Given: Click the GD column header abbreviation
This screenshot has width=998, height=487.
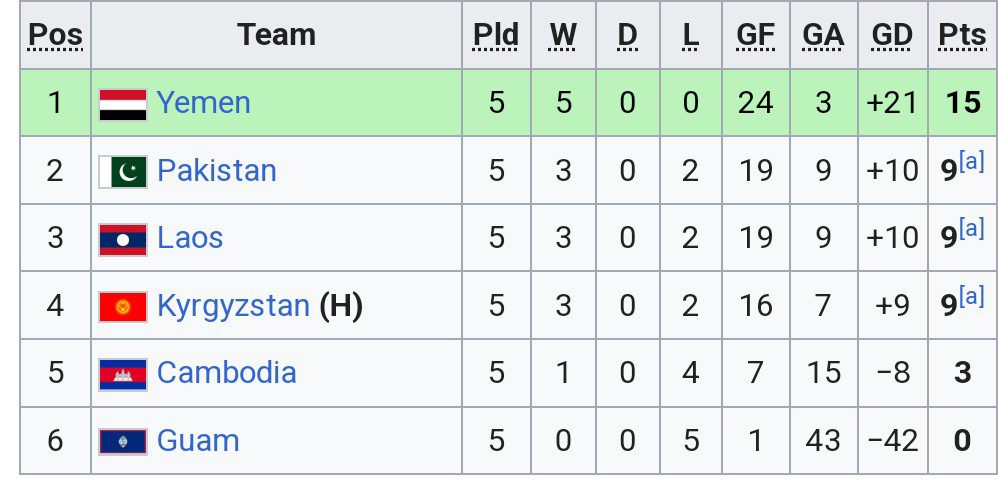Looking at the screenshot, I should coord(892,35).
